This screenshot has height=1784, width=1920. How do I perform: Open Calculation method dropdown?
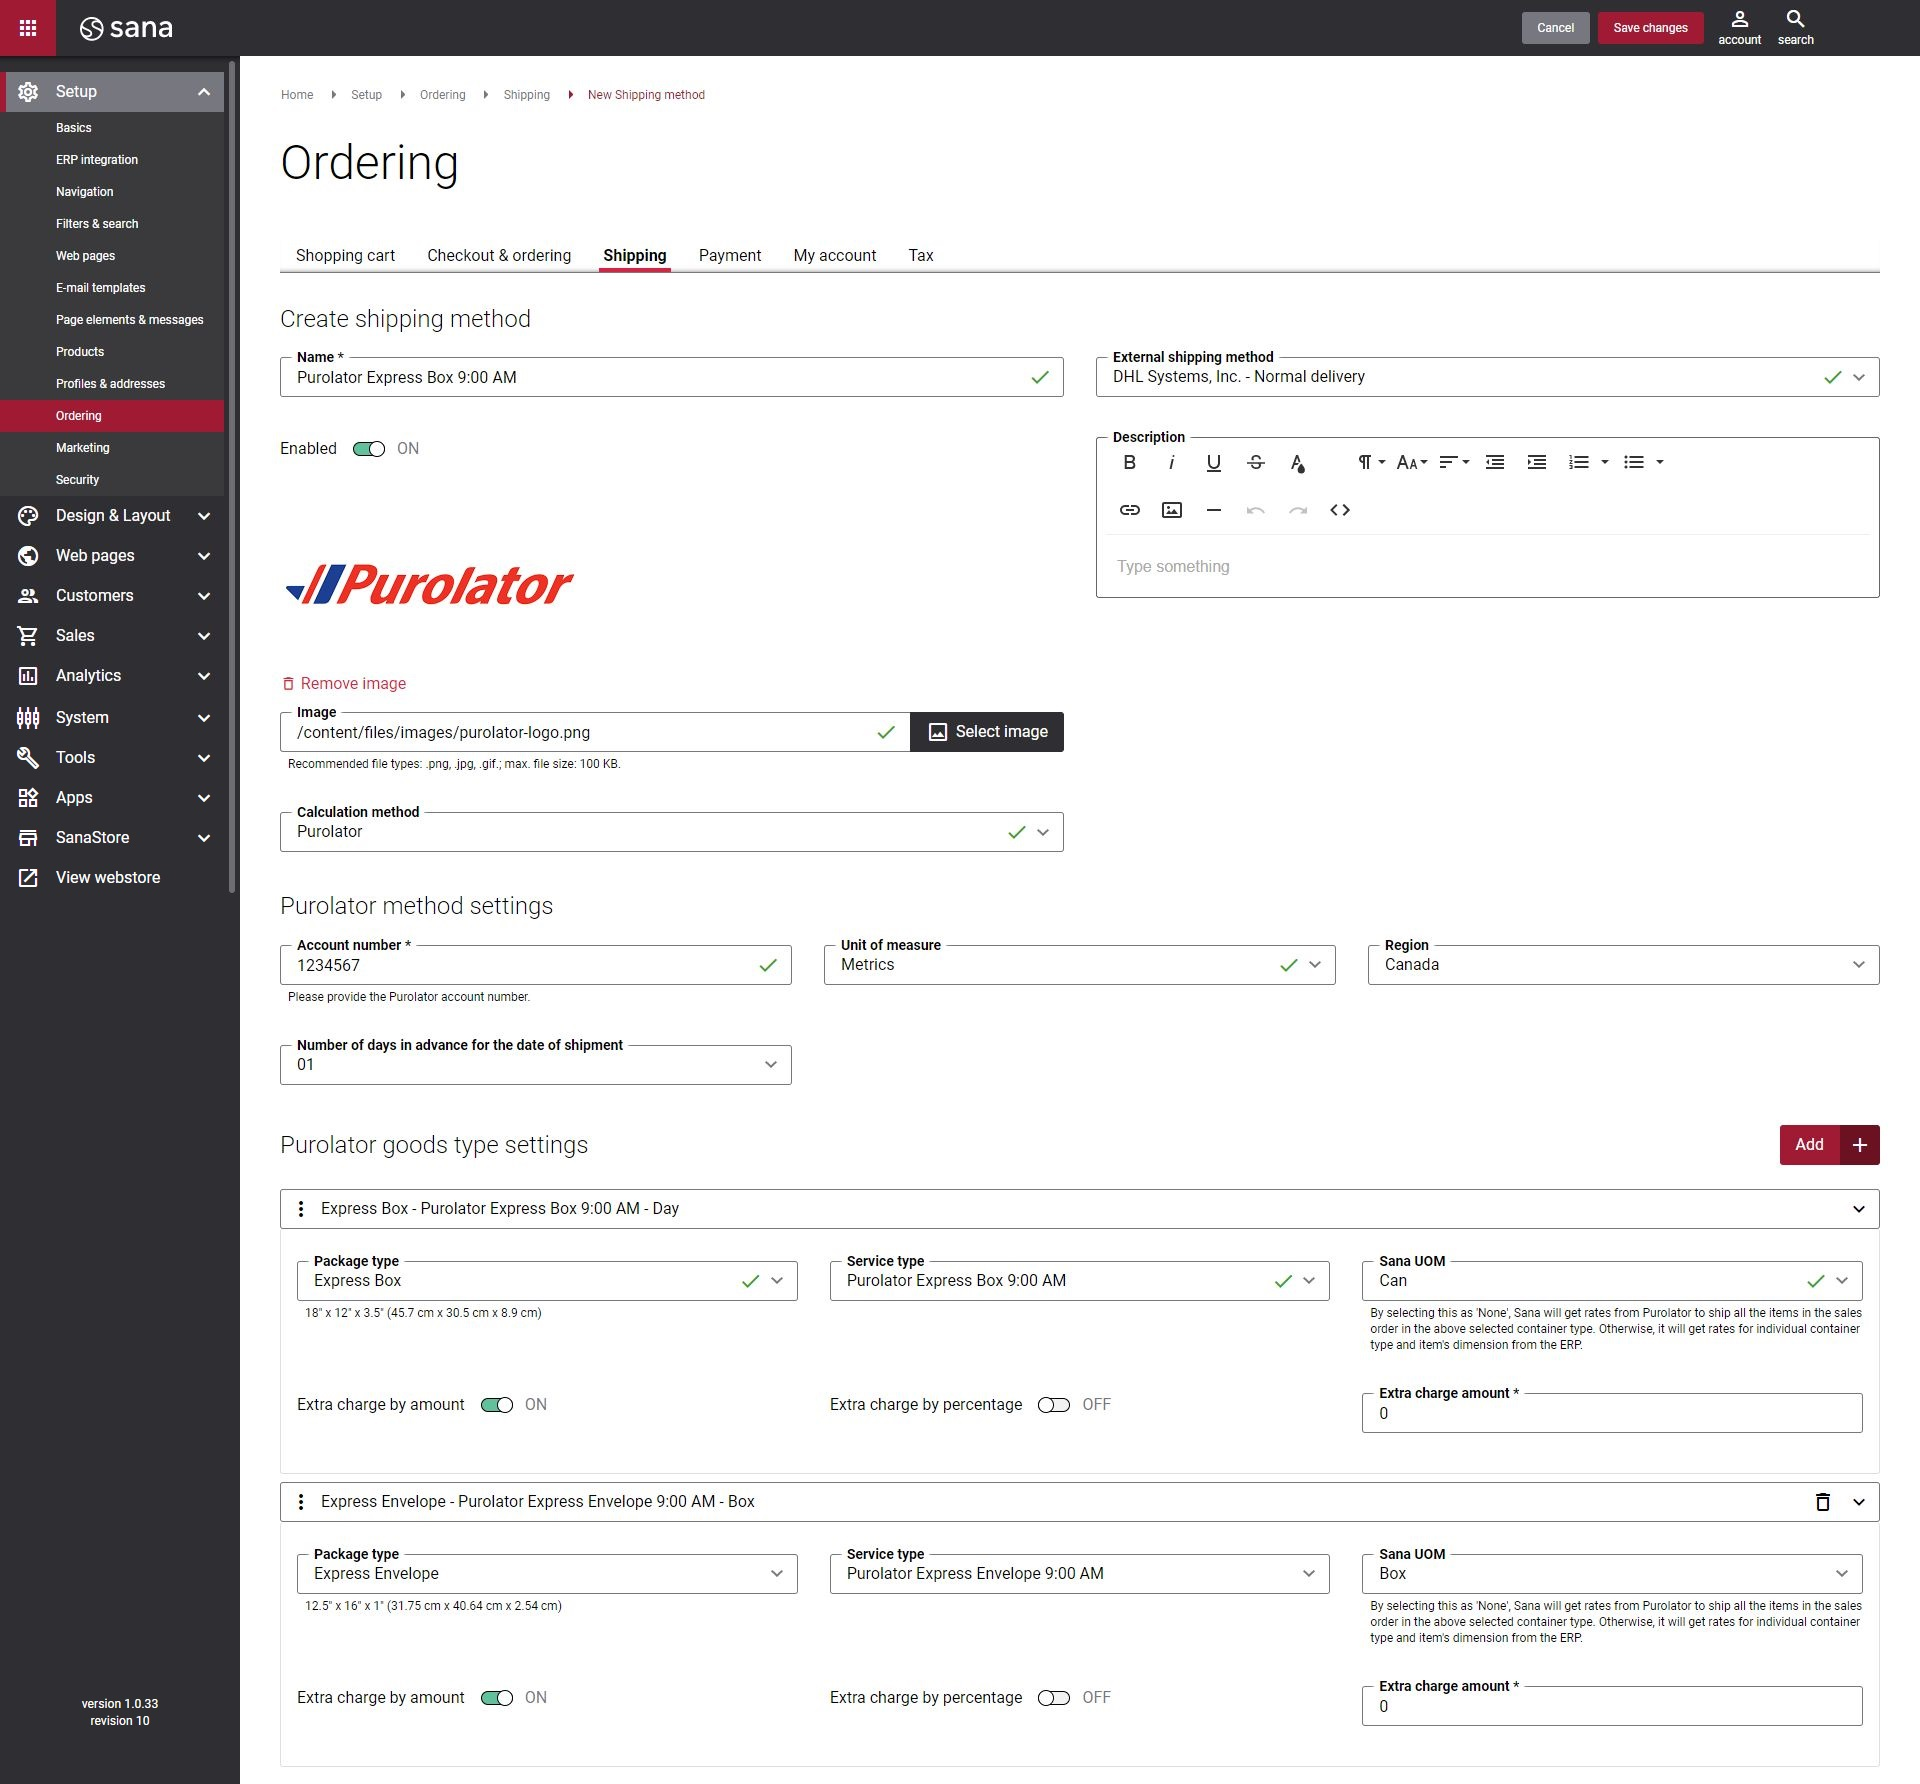pos(671,832)
